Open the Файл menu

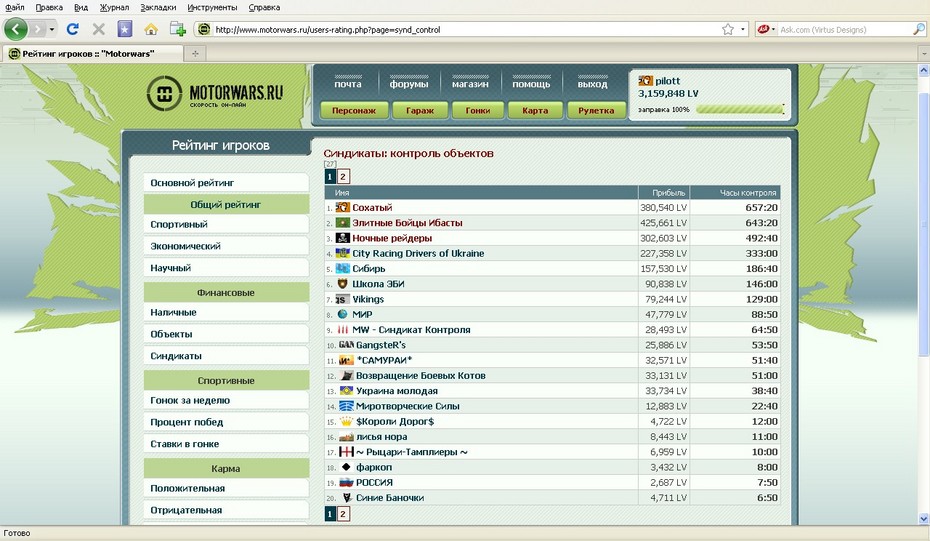click(x=15, y=8)
